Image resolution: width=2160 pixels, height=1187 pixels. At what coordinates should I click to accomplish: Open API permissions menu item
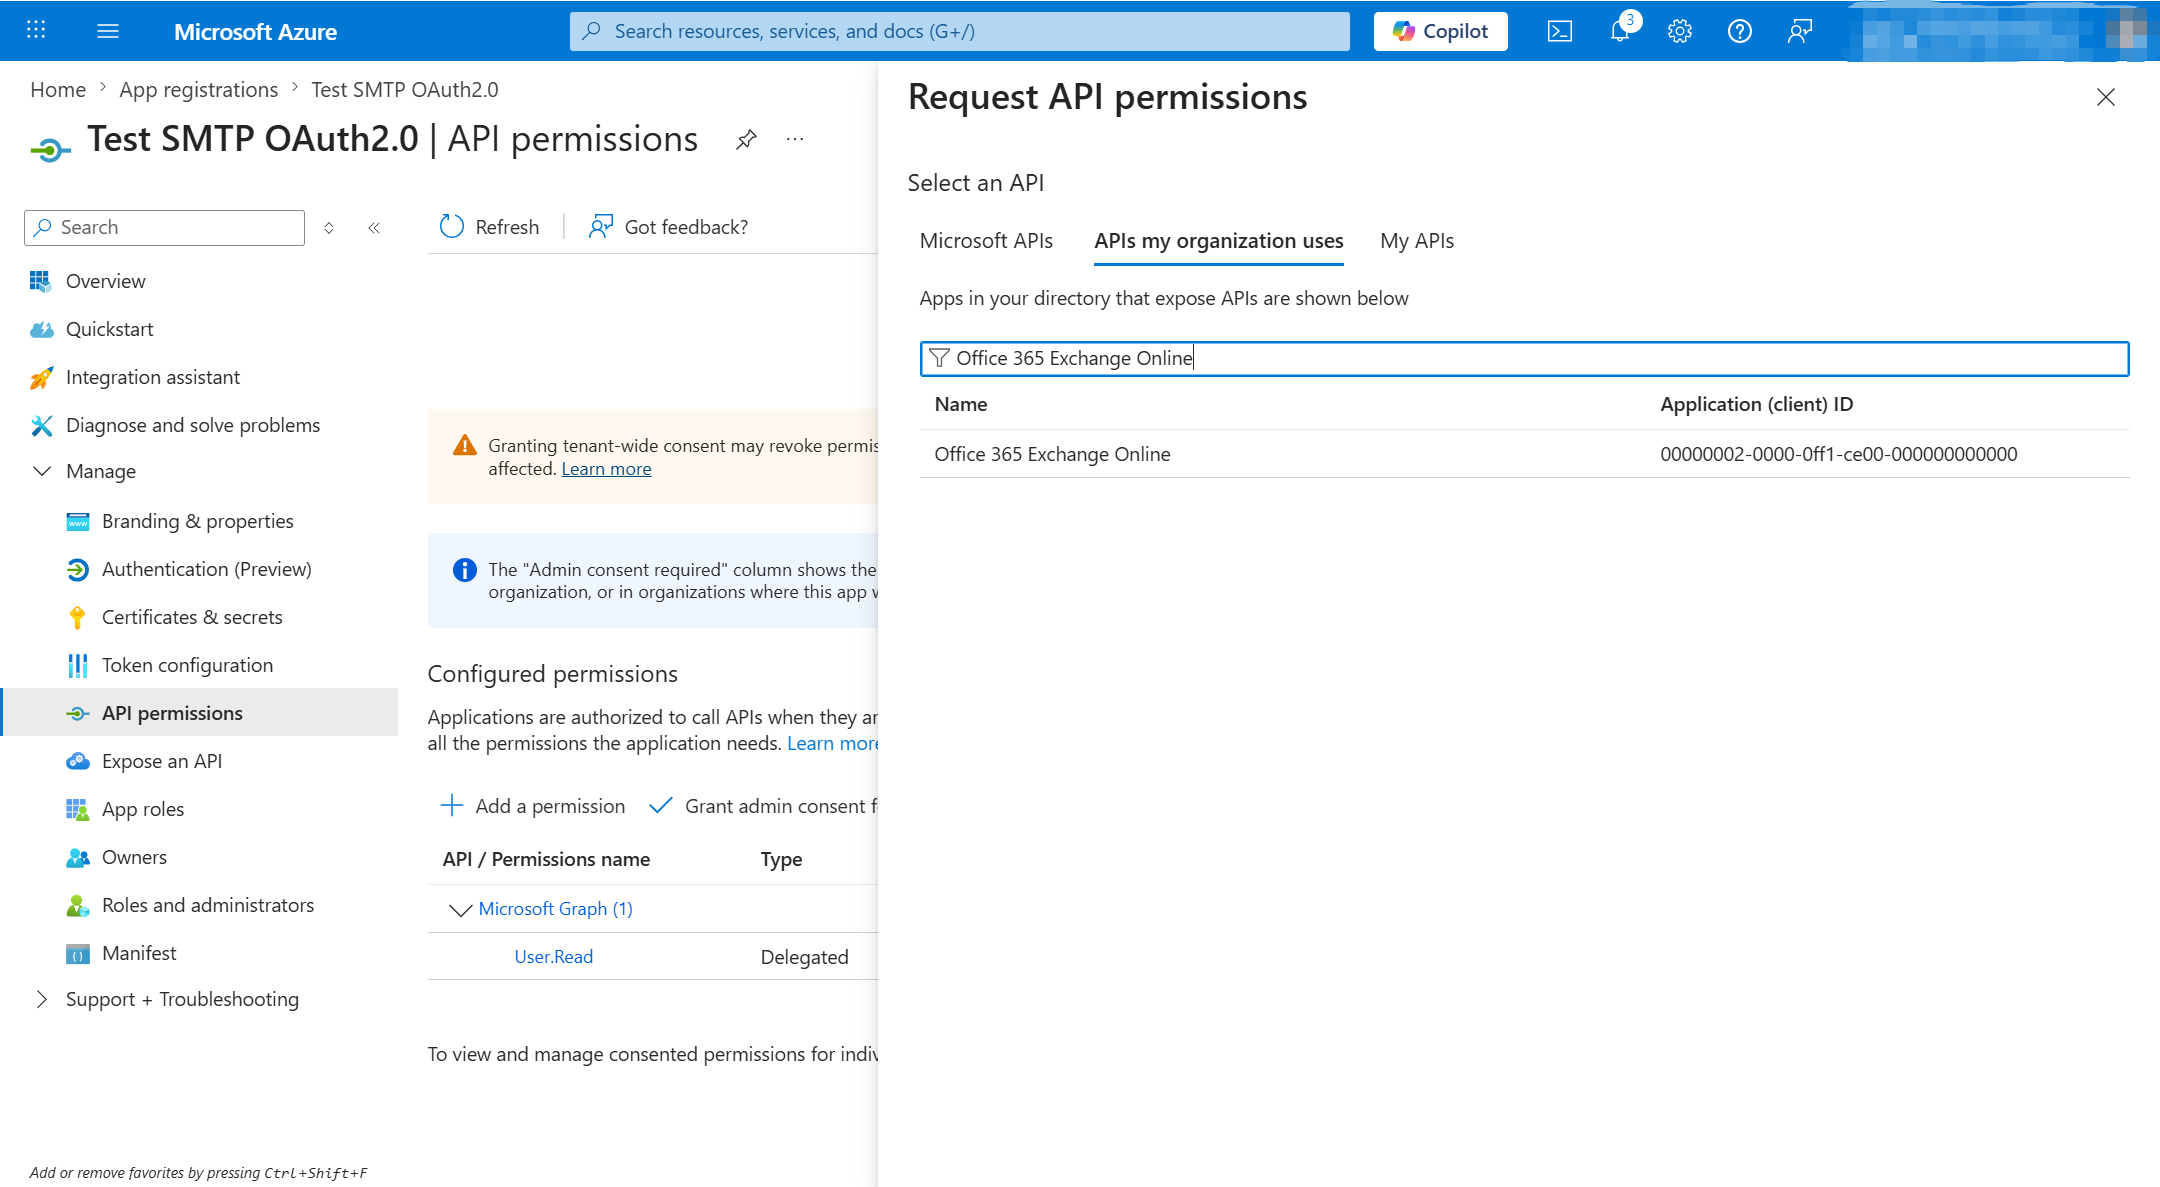point(200,712)
